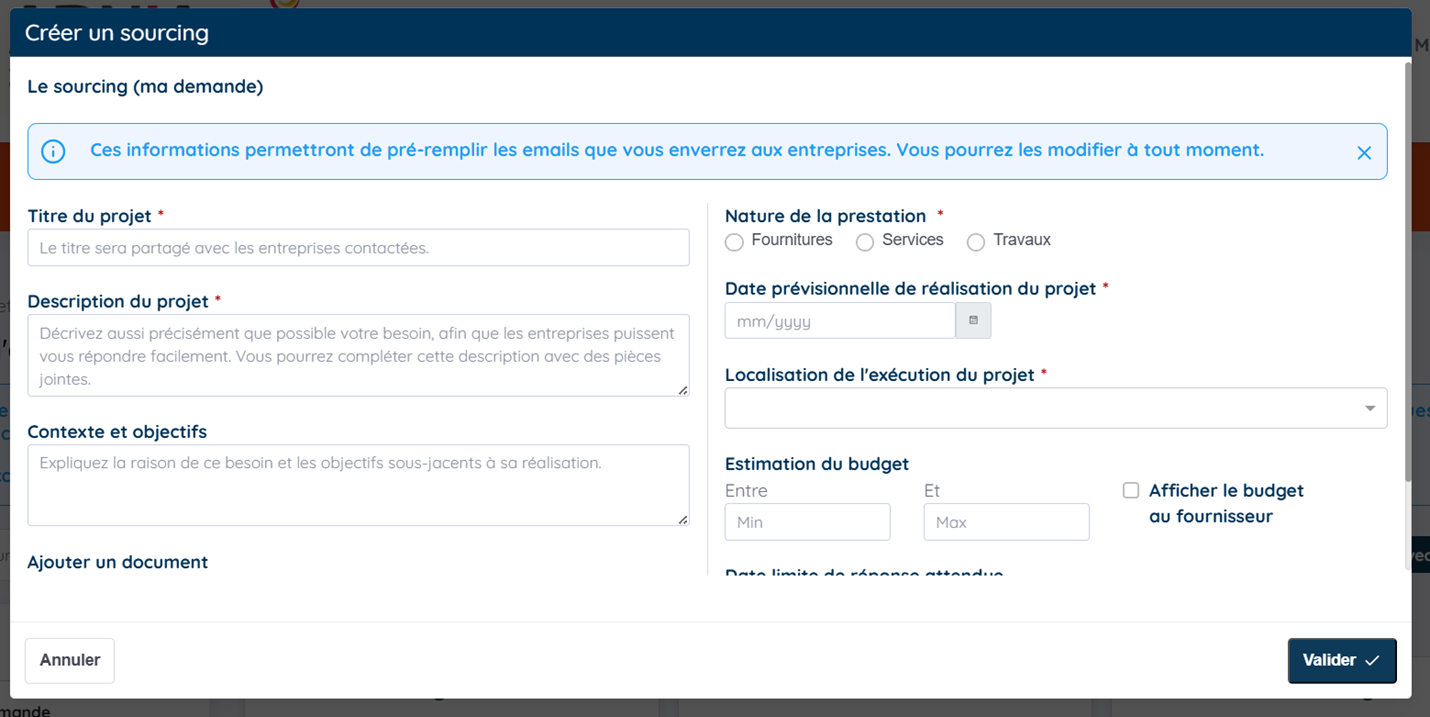Viewport: 1430px width, 717px height.
Task: Click the Min budget input field
Action: 807,522
